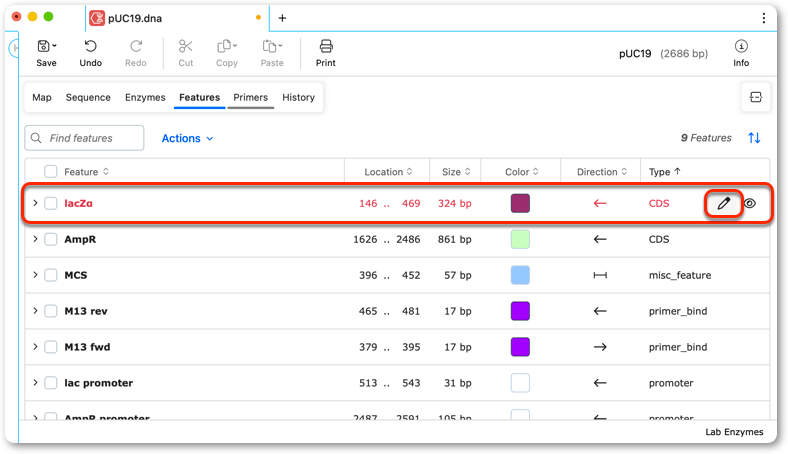Click the magnifier in Find features box
Screen dimensions: 788x454
click(x=36, y=138)
